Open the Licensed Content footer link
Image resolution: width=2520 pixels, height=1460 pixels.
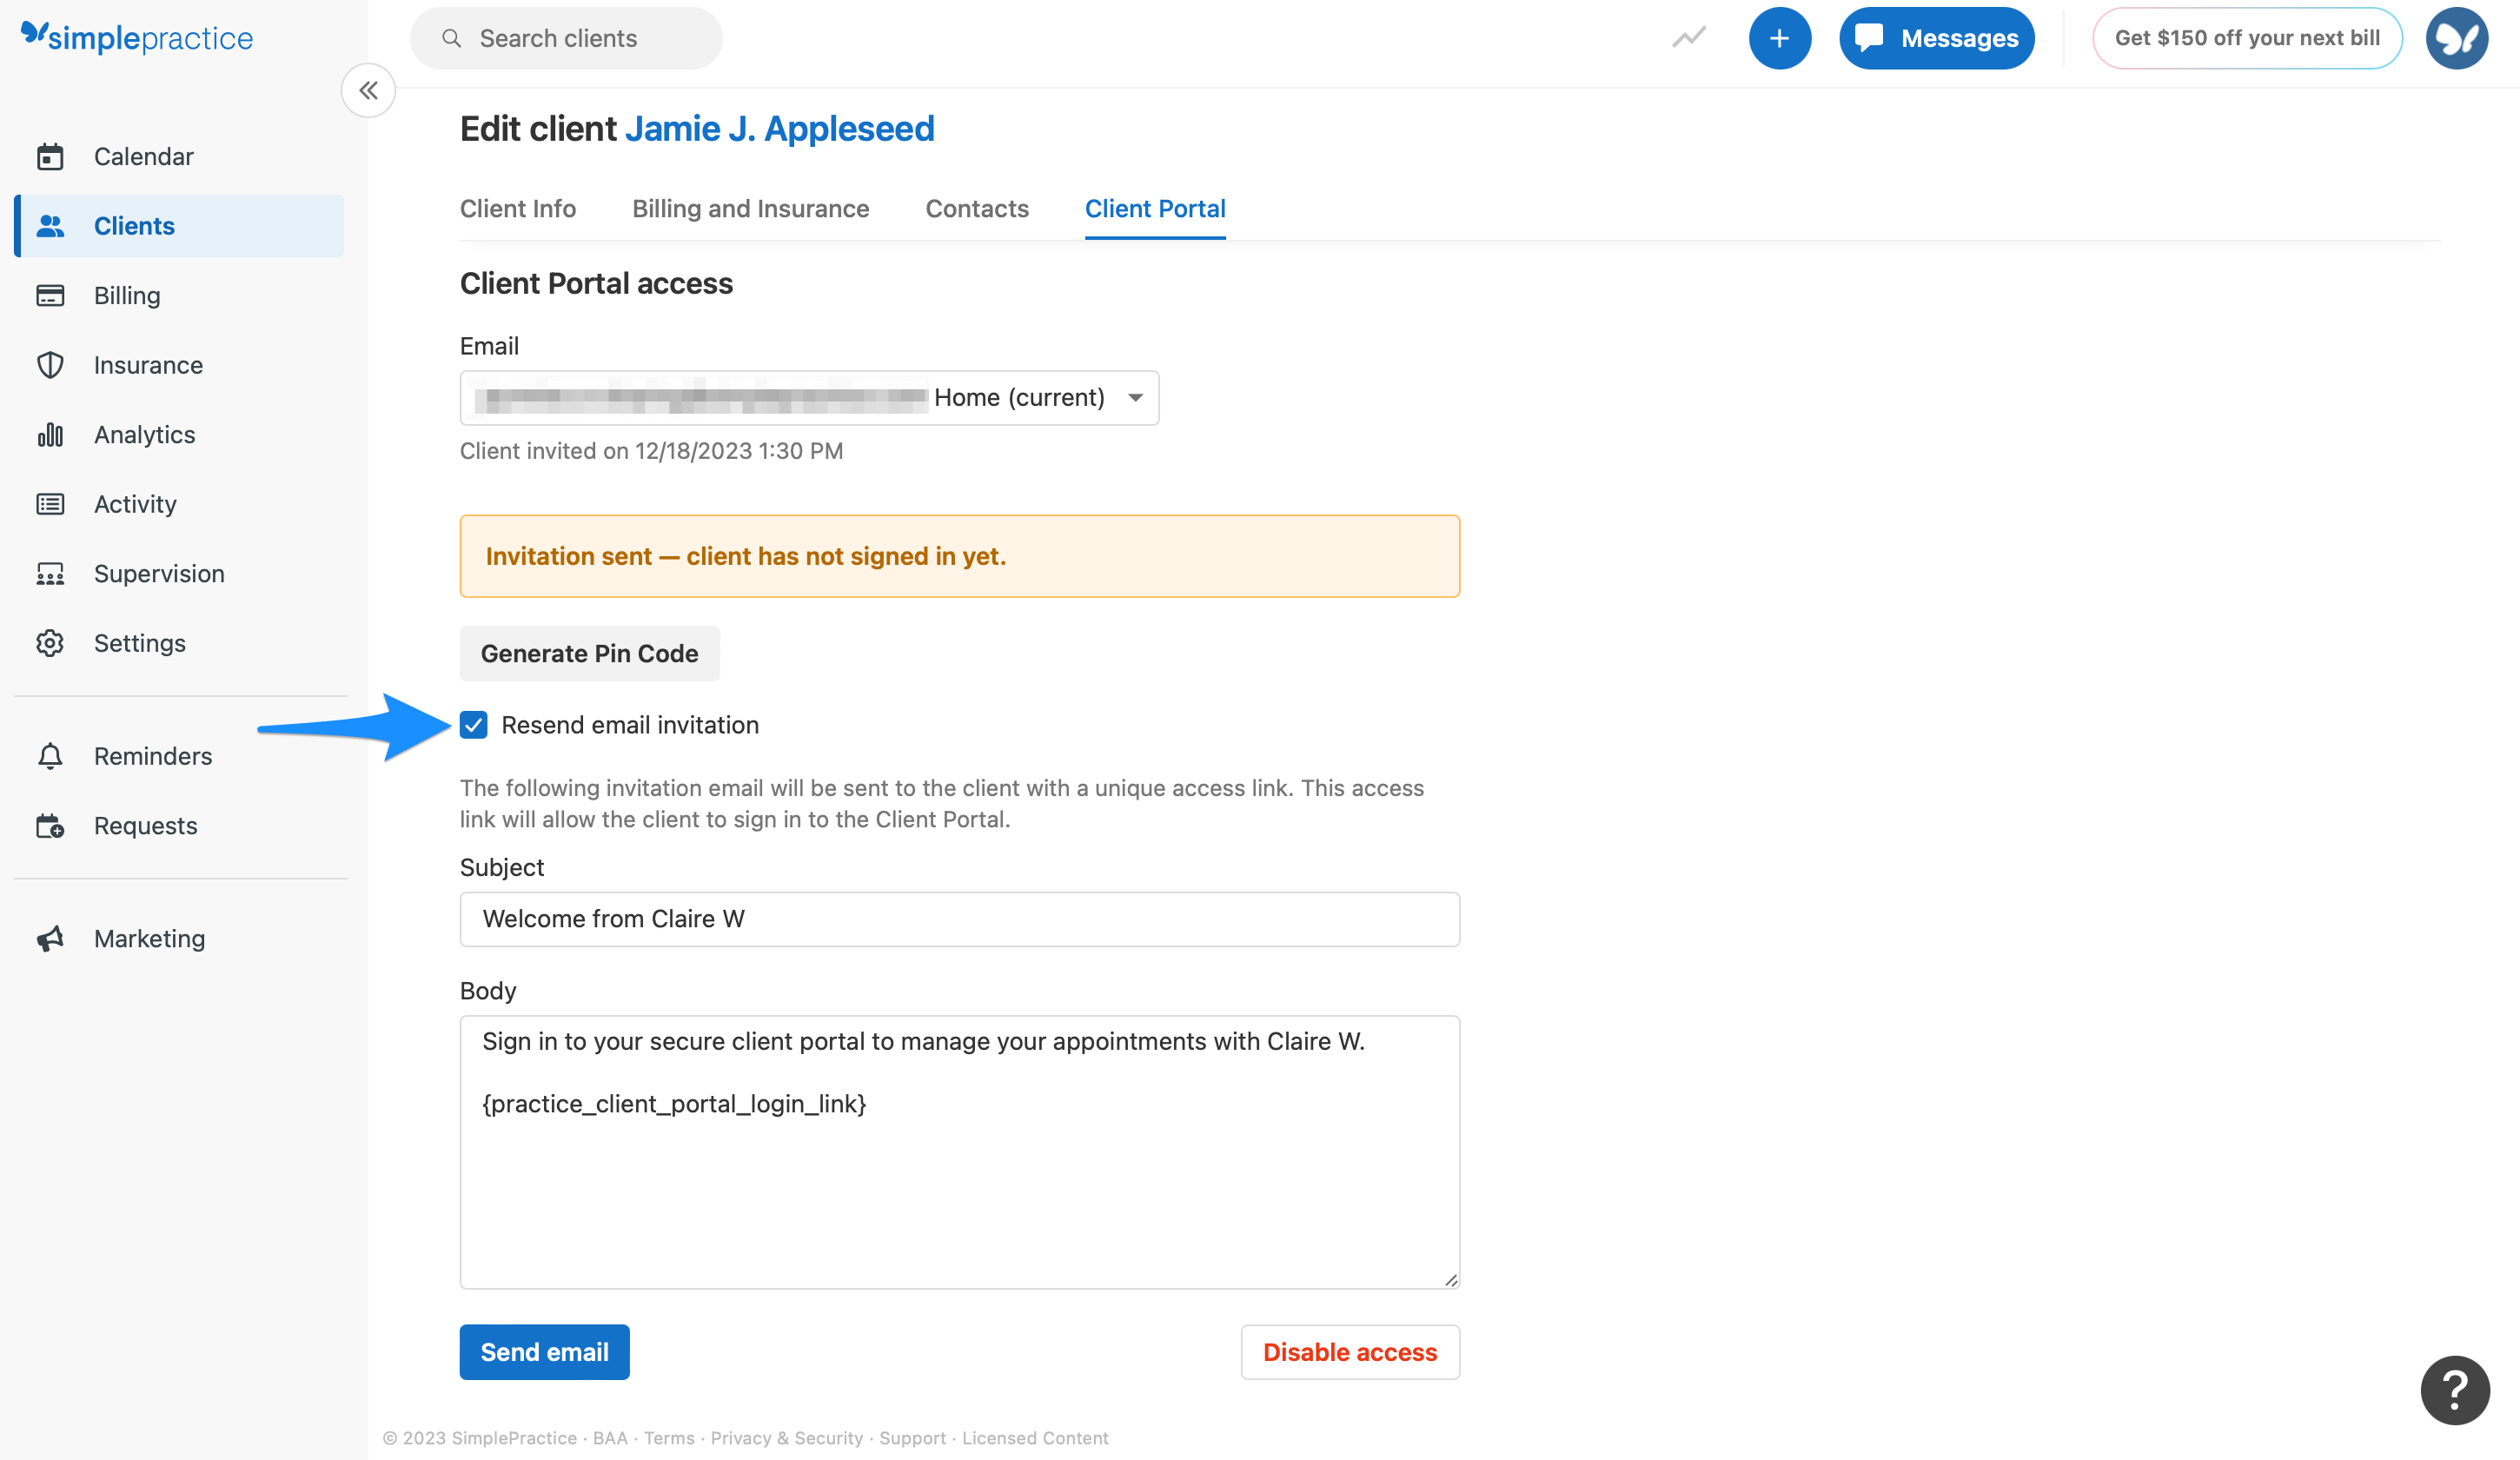pos(1035,1438)
